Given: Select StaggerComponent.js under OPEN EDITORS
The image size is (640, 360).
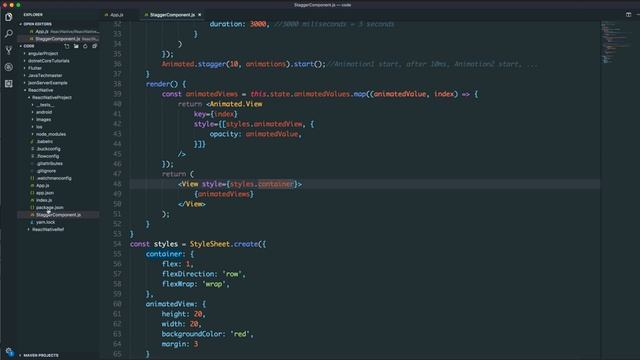Looking at the screenshot, I should point(58,39).
